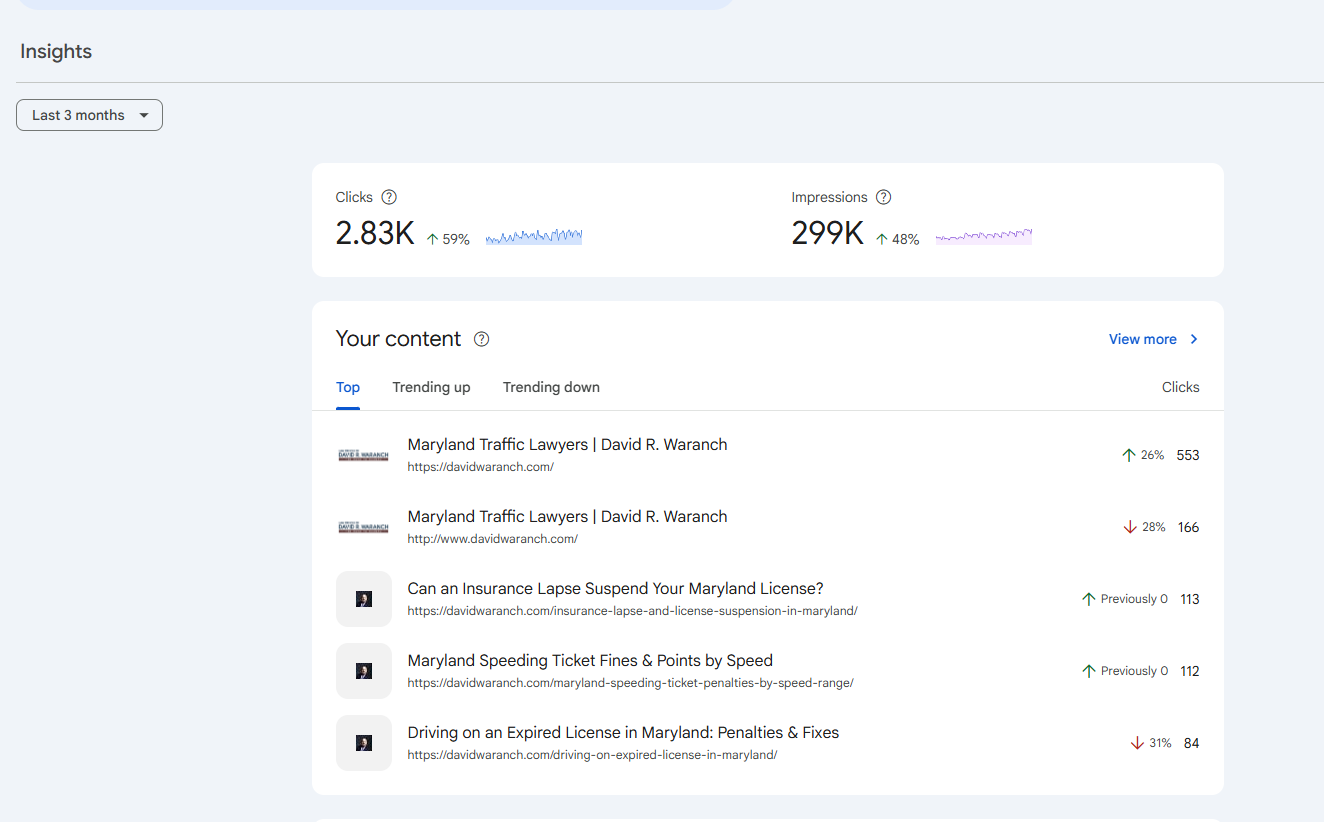Image resolution: width=1324 pixels, height=822 pixels.
Task: Click the maryland-speeding-ticket-penalties URL text
Action: 631,683
